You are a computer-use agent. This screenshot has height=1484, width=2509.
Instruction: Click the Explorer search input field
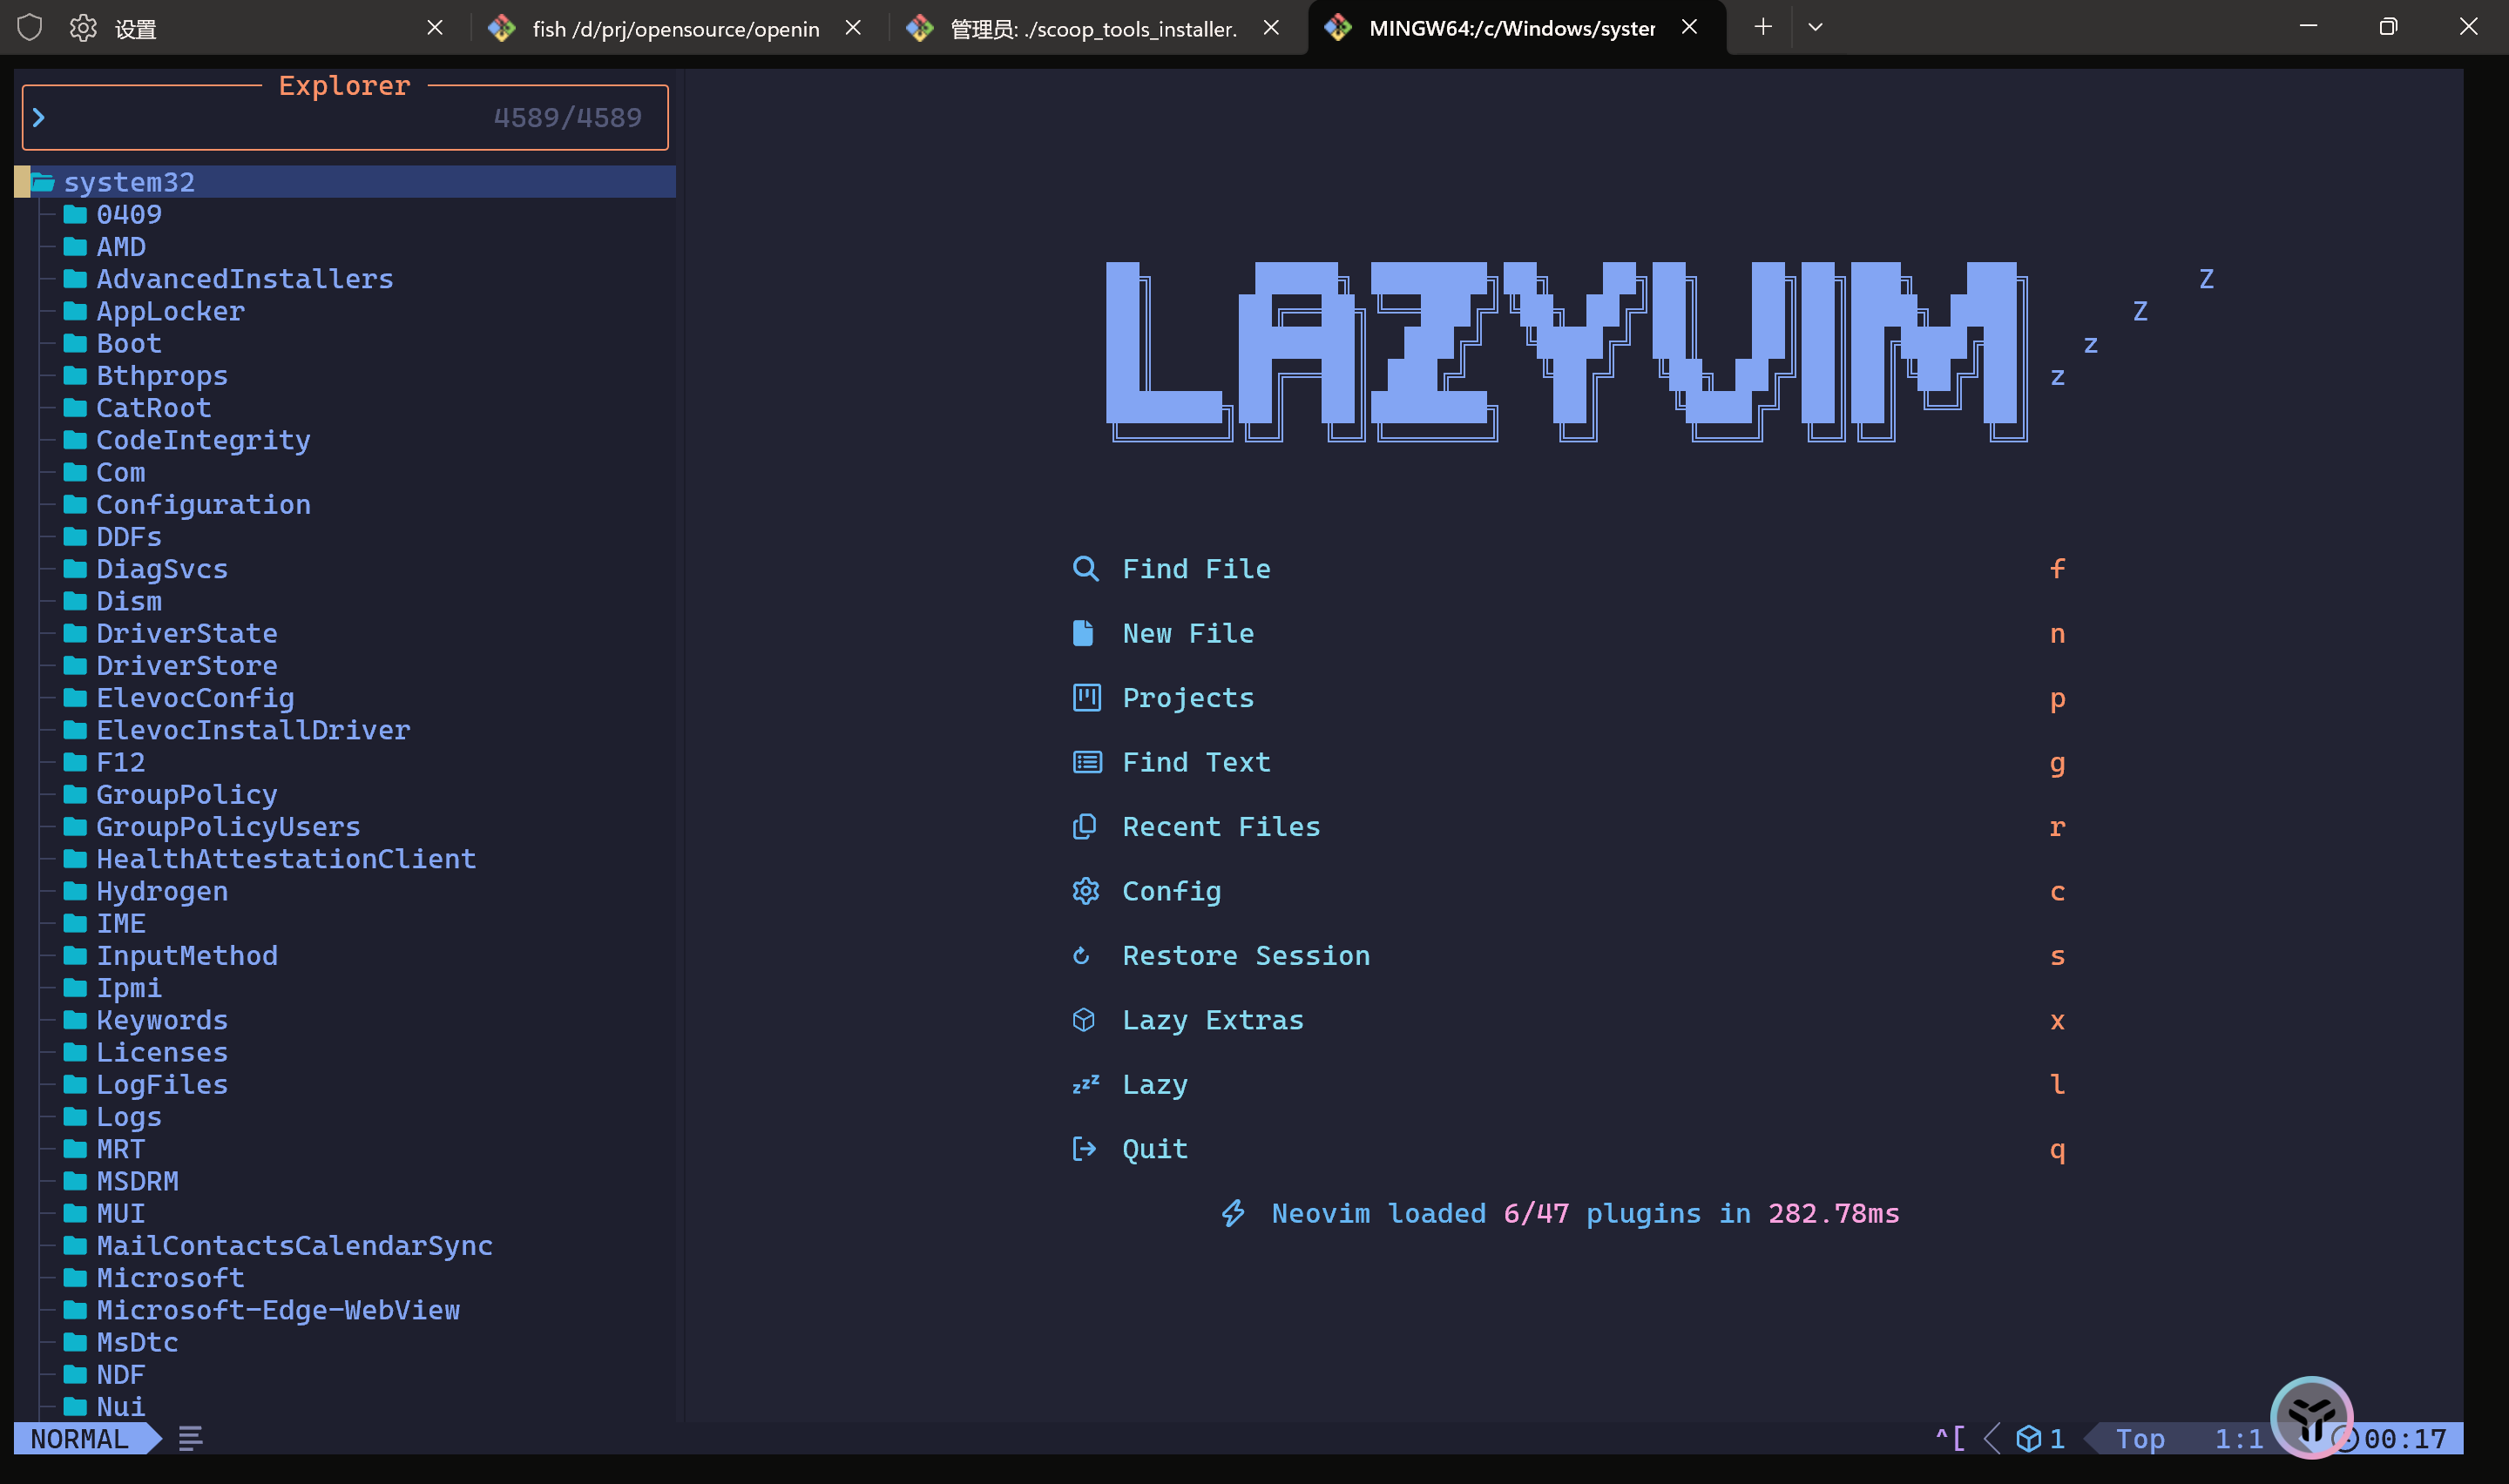click(345, 118)
